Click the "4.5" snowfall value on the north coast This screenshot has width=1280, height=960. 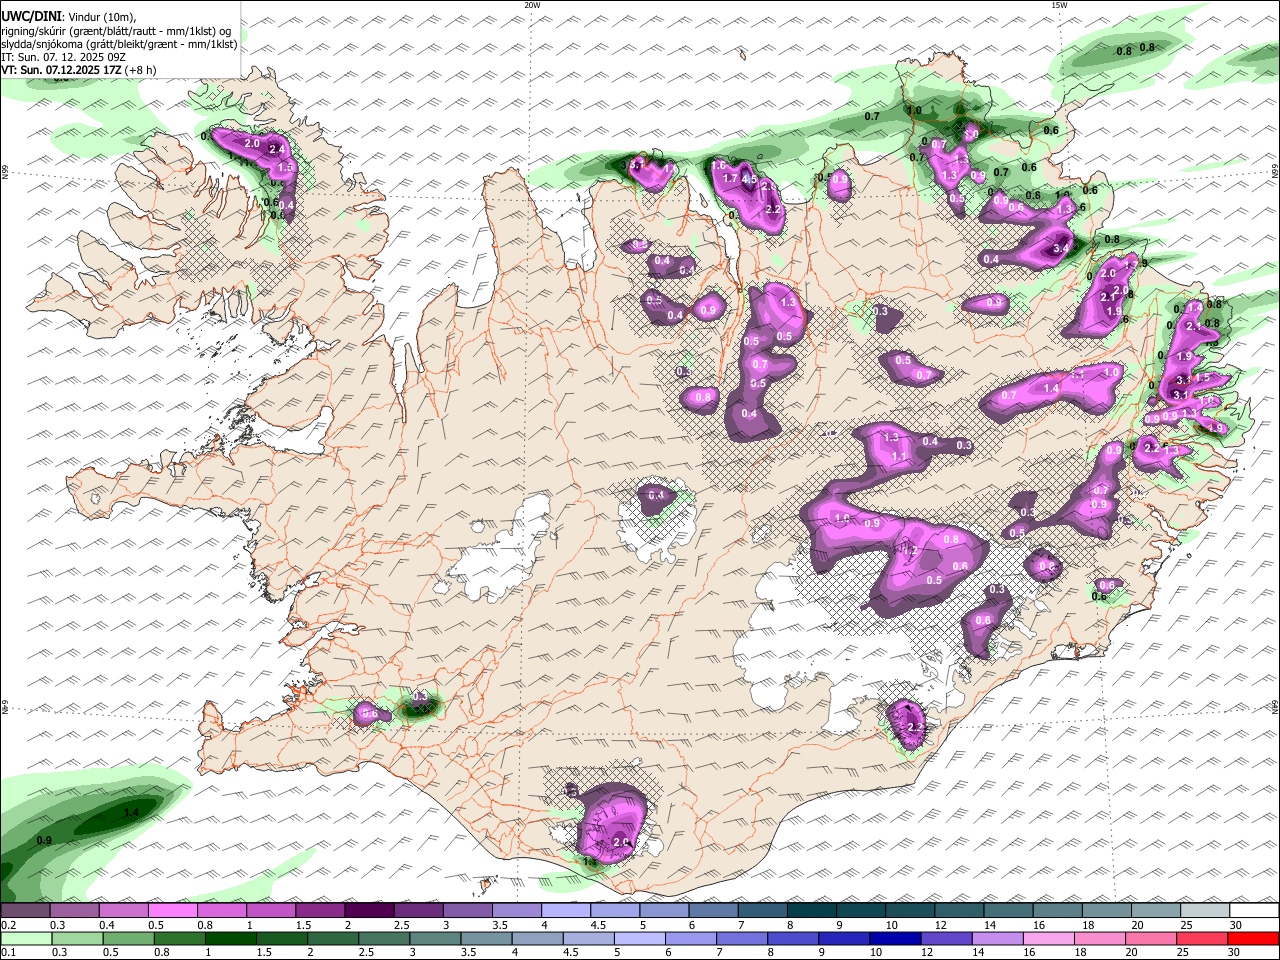click(x=749, y=179)
